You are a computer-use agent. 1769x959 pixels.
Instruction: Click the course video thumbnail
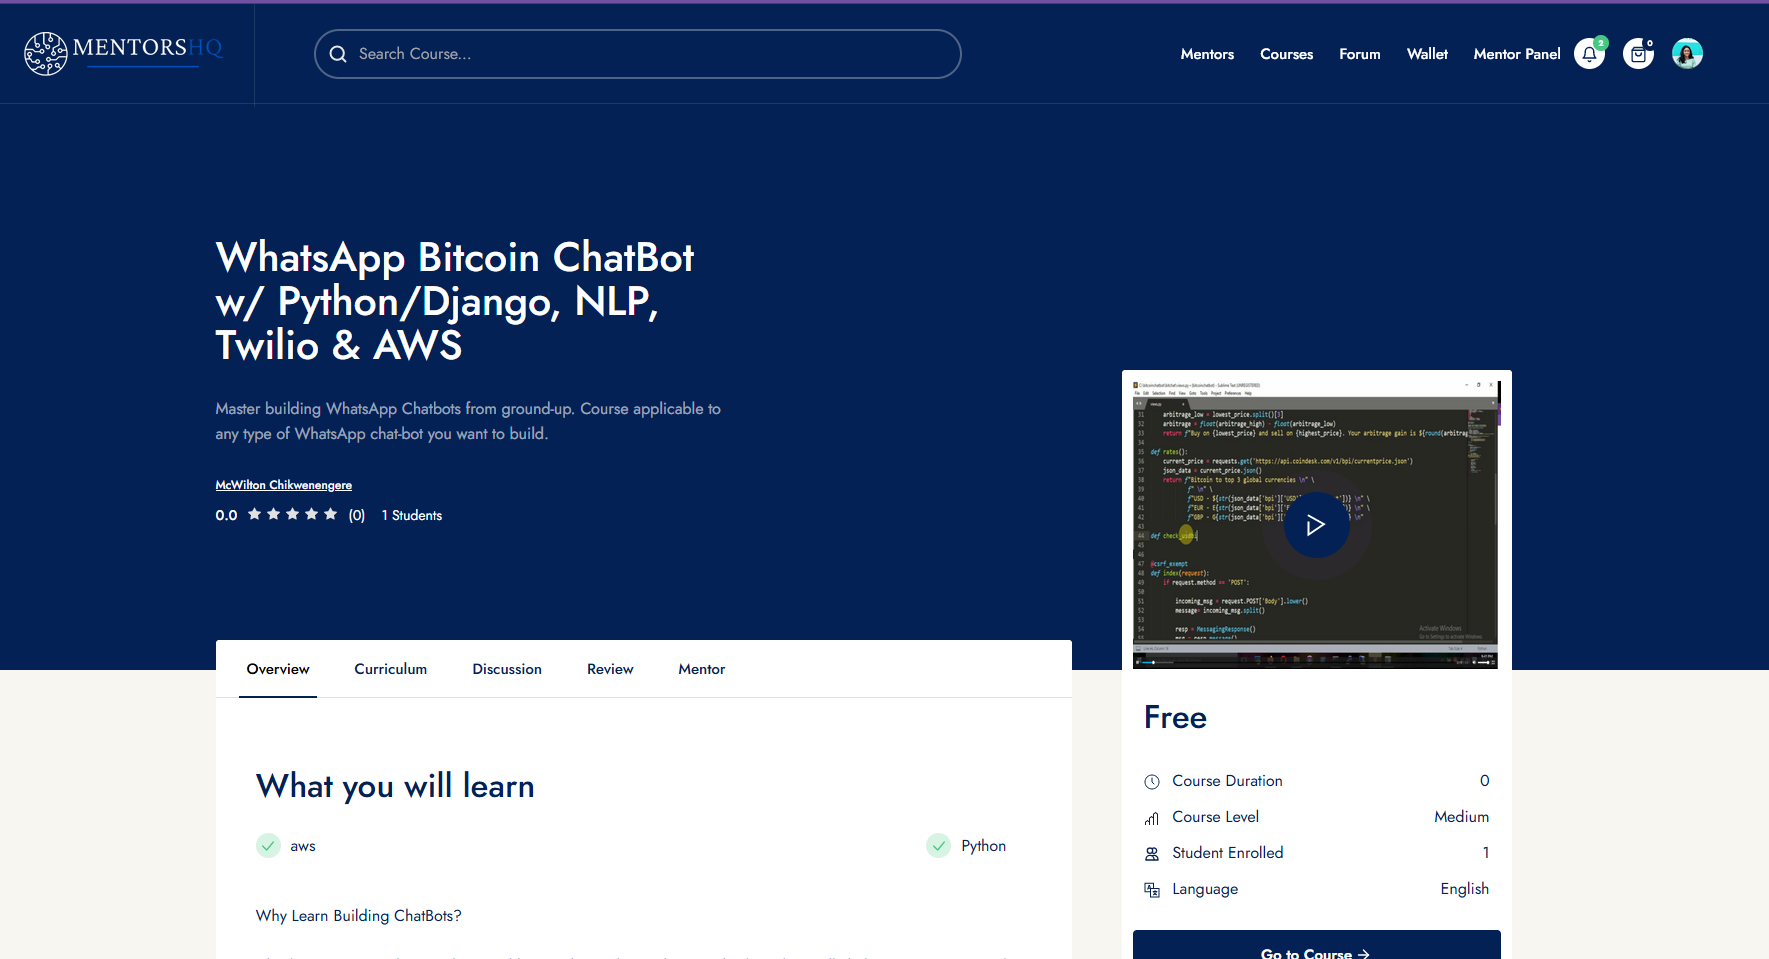click(1316, 524)
